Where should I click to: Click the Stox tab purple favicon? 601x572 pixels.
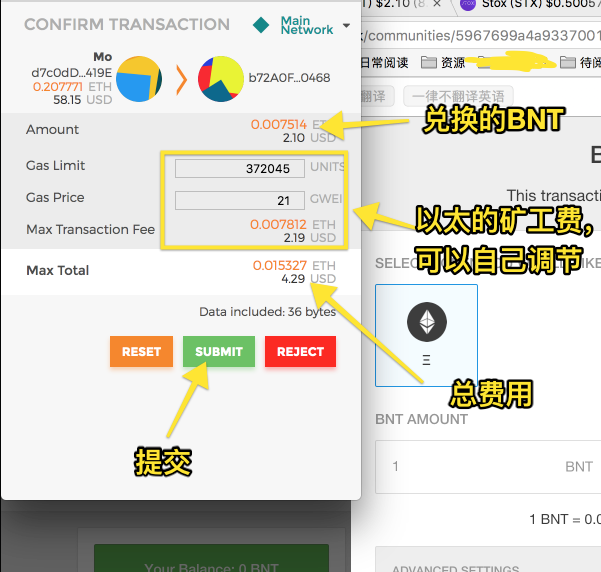pos(468,4)
